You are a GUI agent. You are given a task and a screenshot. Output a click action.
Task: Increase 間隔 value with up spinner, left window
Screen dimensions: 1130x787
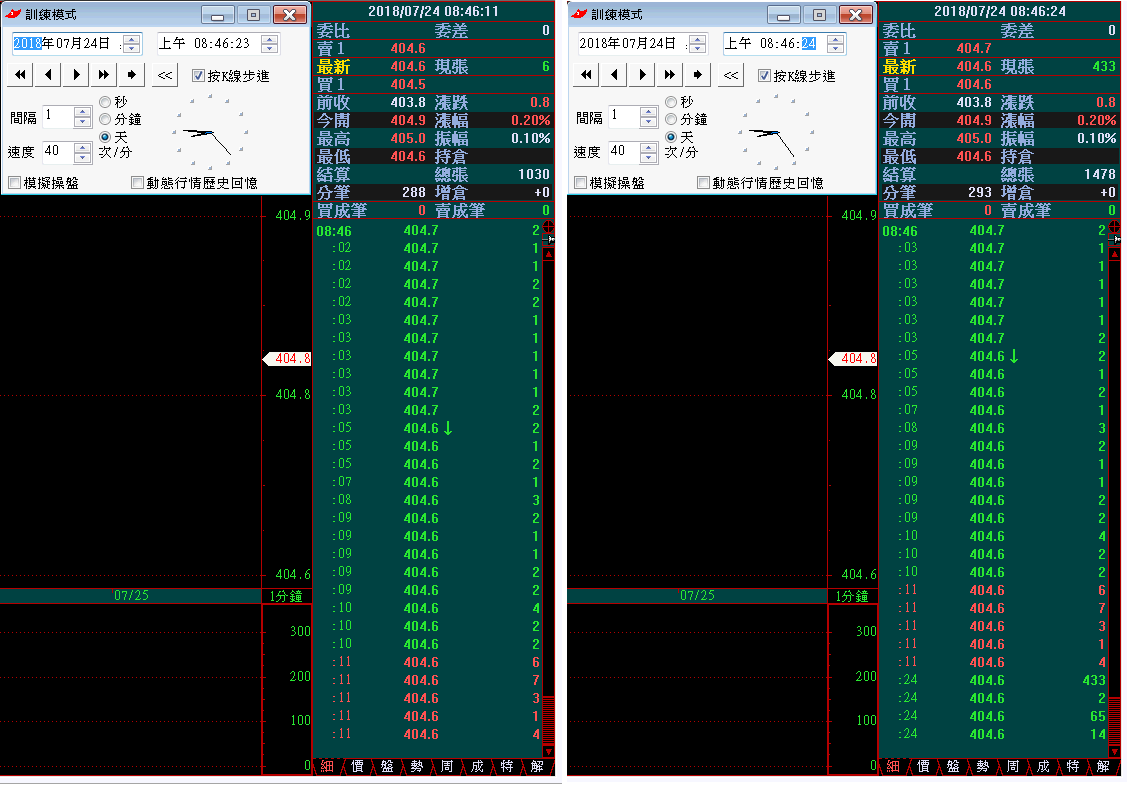point(82,111)
